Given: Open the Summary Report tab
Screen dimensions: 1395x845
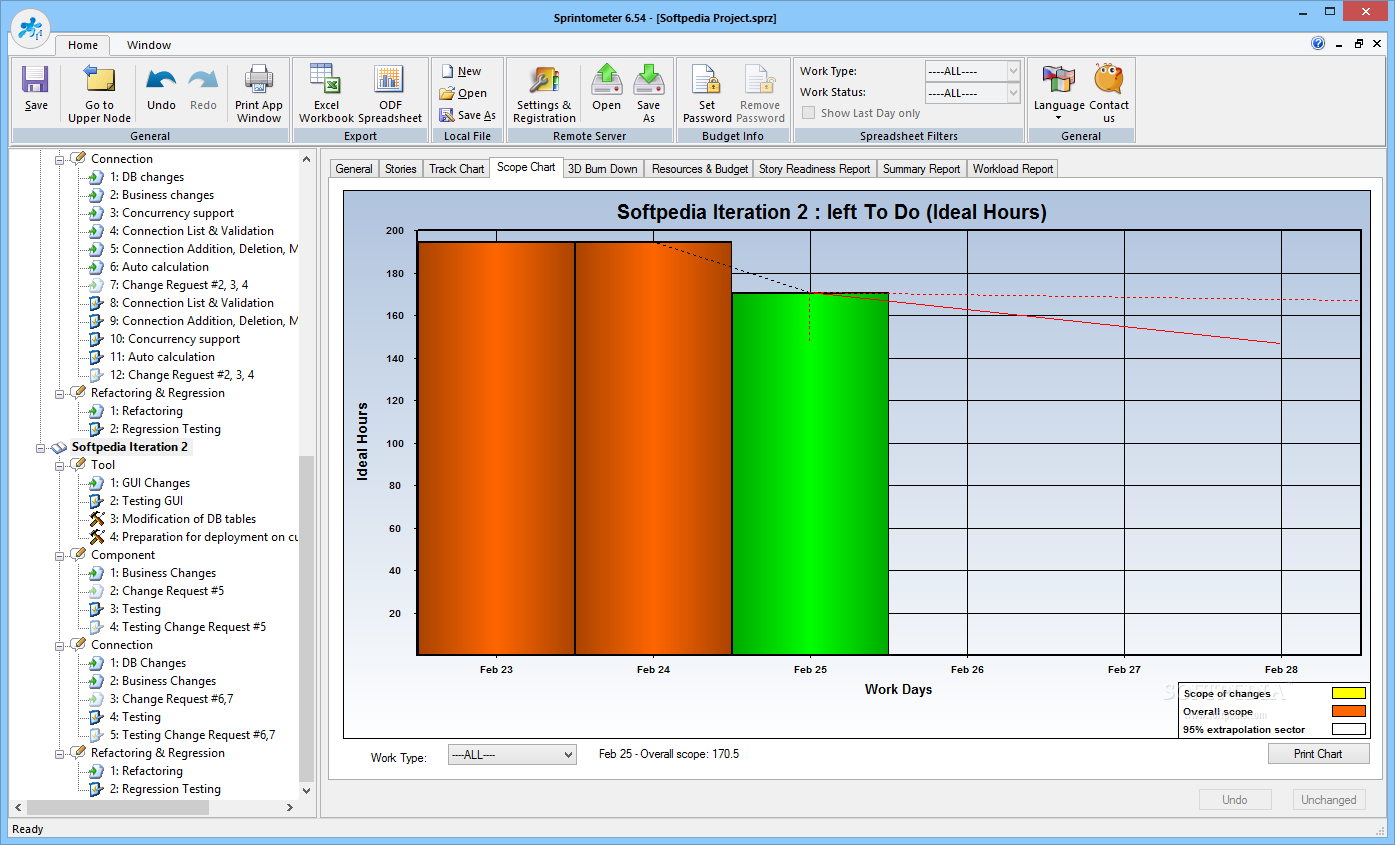Looking at the screenshot, I should pos(921,169).
